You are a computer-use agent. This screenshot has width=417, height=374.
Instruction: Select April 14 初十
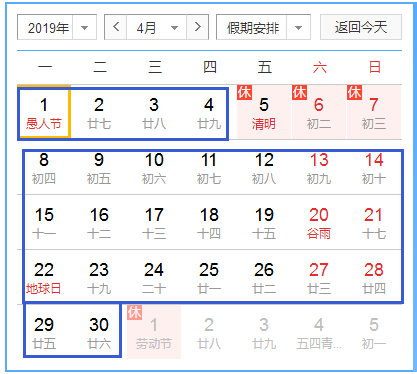coord(374,168)
